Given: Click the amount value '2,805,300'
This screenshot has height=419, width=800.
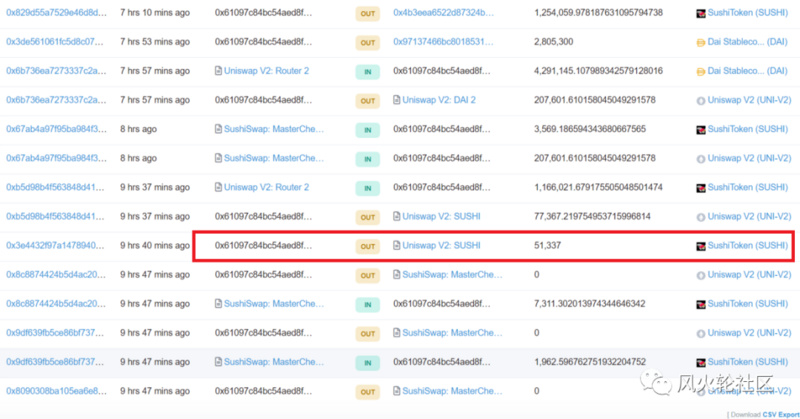Looking at the screenshot, I should coord(554,42).
